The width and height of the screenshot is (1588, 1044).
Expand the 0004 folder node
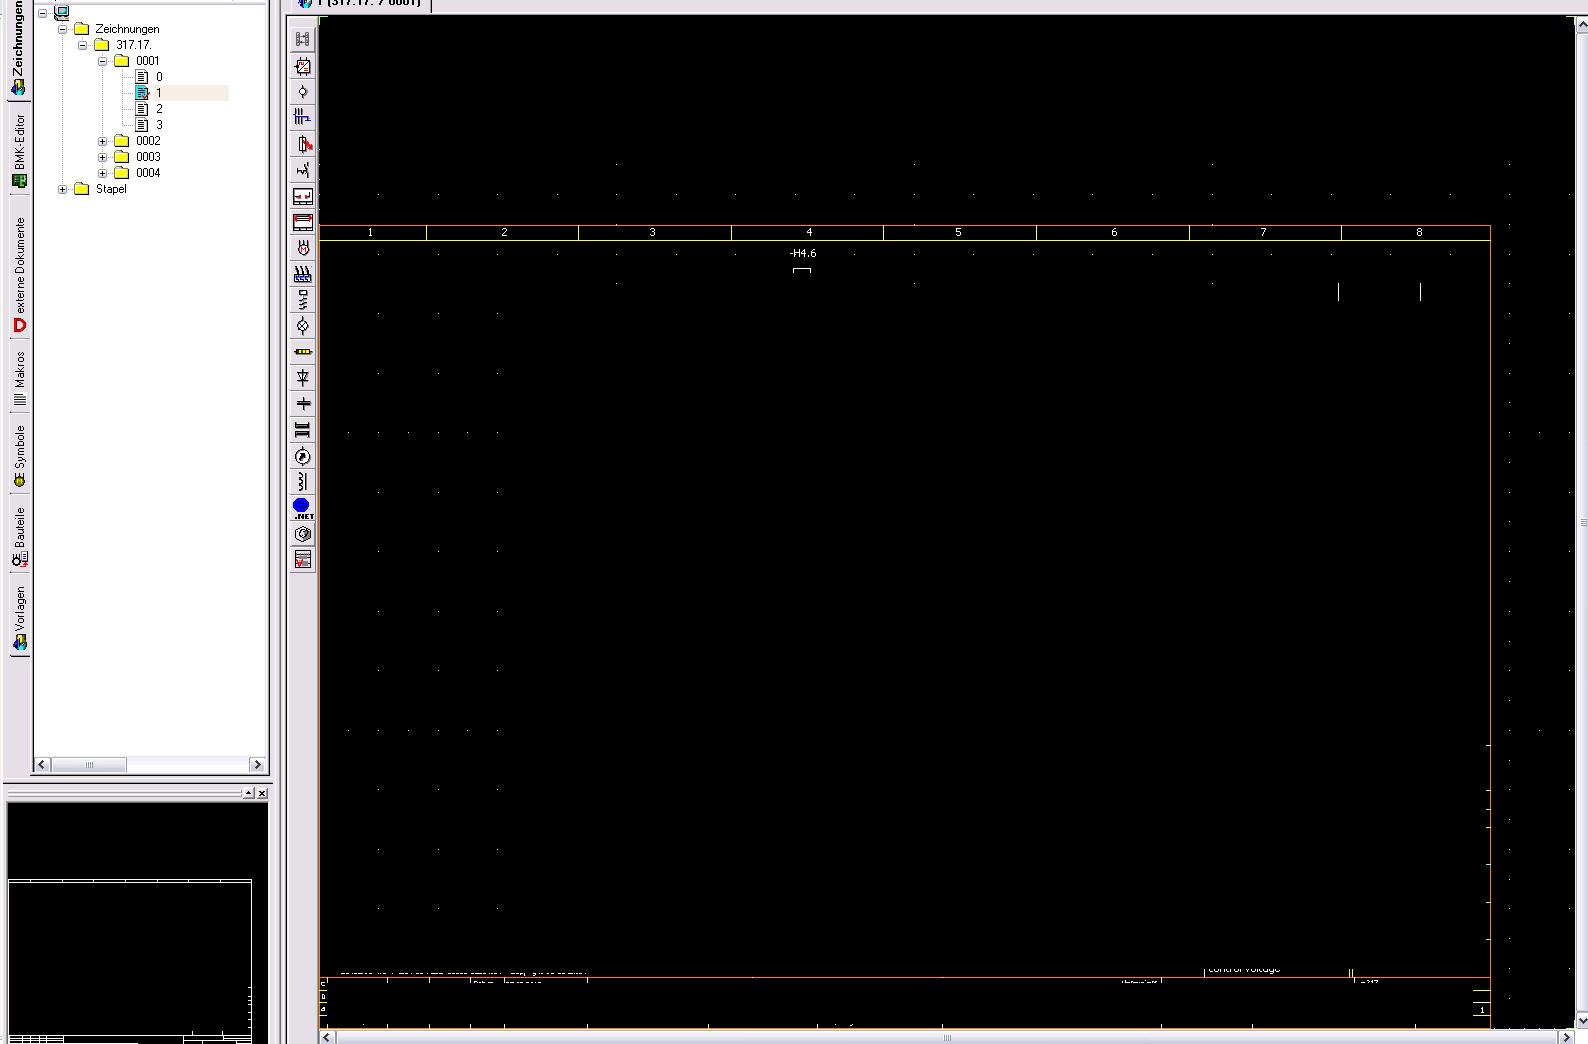[x=102, y=173]
